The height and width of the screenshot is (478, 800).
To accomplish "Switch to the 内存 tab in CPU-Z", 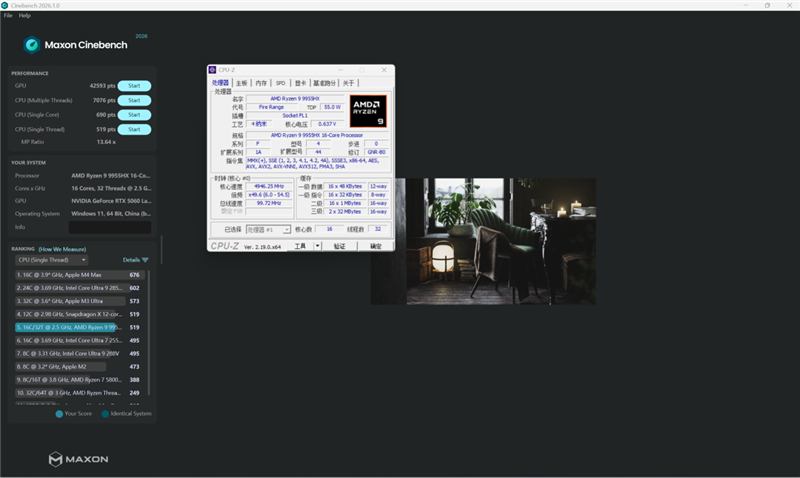I will pyautogui.click(x=261, y=83).
